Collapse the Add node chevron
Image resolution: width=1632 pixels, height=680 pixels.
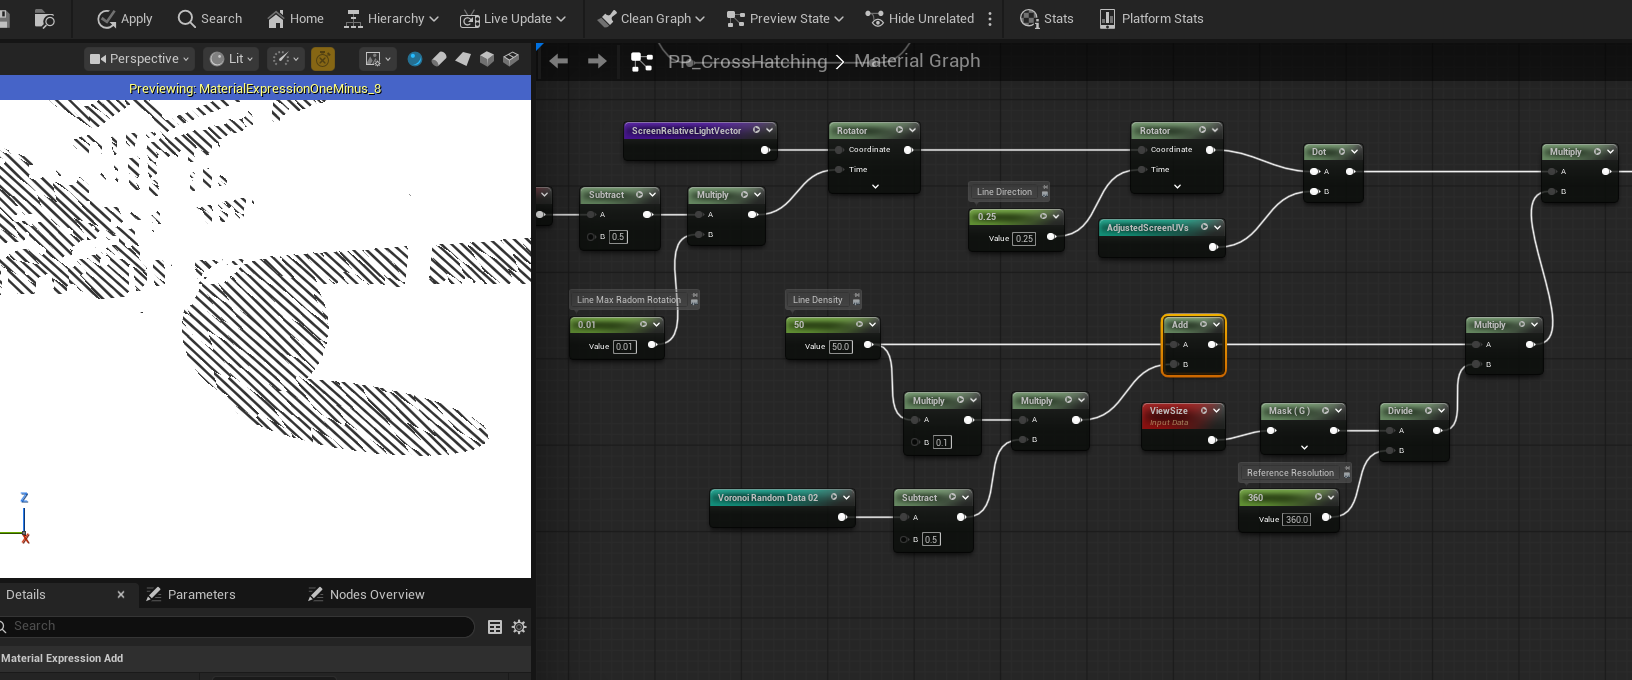tap(1216, 324)
